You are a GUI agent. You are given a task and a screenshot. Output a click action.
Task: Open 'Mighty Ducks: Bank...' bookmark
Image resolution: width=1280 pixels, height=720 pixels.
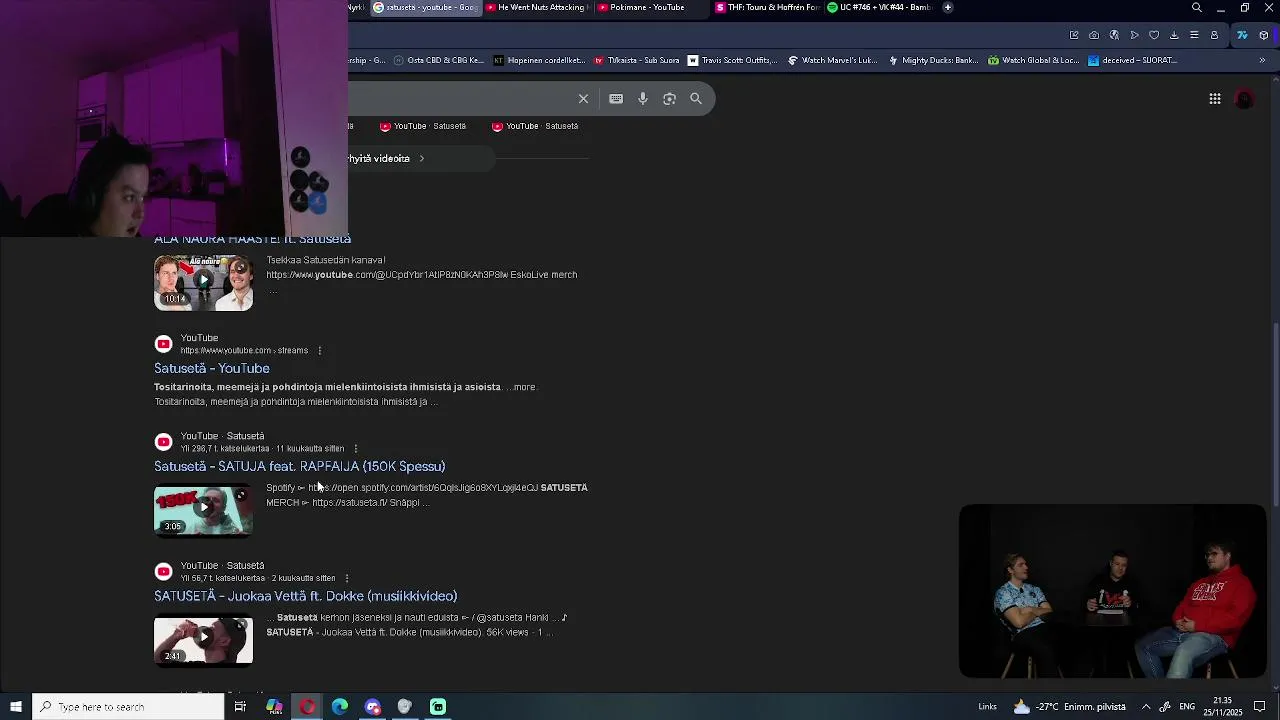pos(933,60)
